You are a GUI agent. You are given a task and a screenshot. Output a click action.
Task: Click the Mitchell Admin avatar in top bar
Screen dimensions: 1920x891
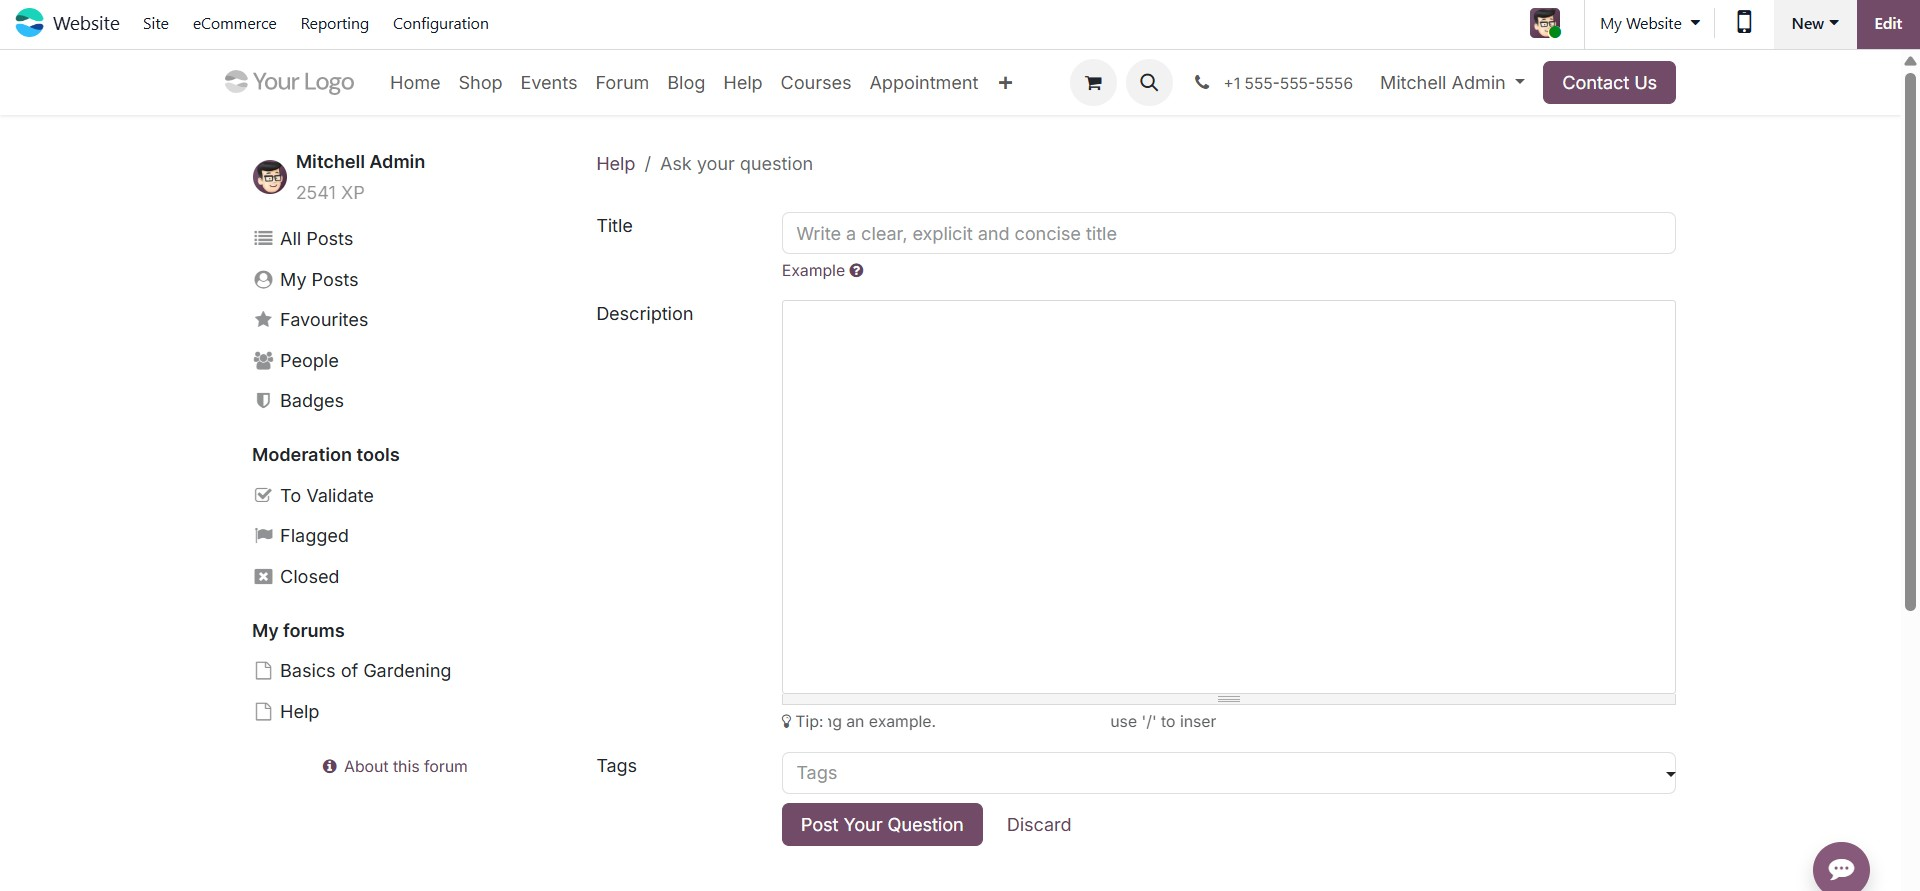pos(1545,23)
